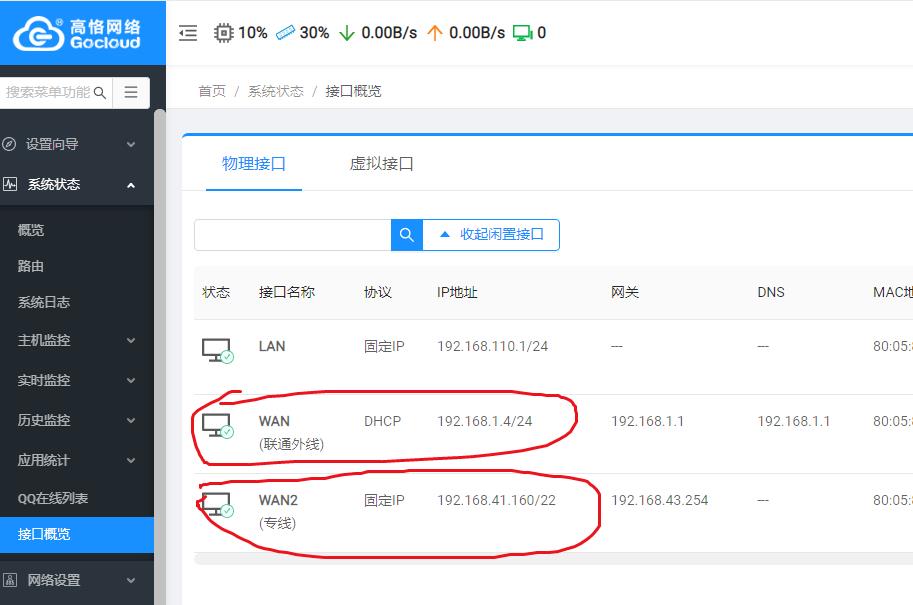Switch to the 虚拟接口 tab
This screenshot has height=605, width=913.
(x=381, y=163)
